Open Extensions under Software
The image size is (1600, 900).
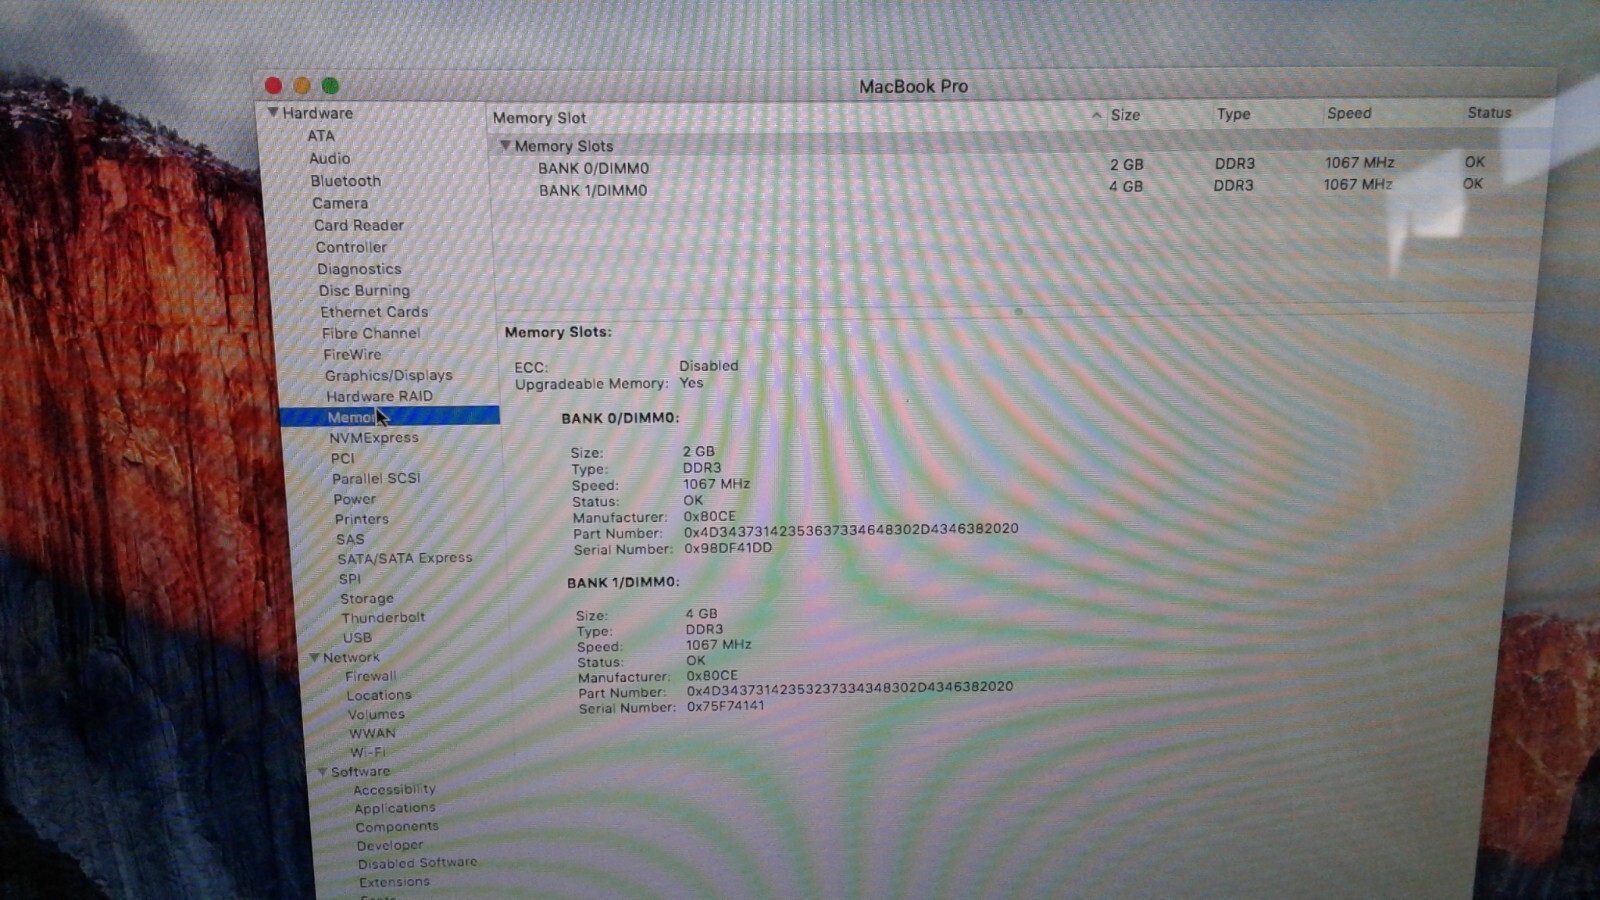394,882
